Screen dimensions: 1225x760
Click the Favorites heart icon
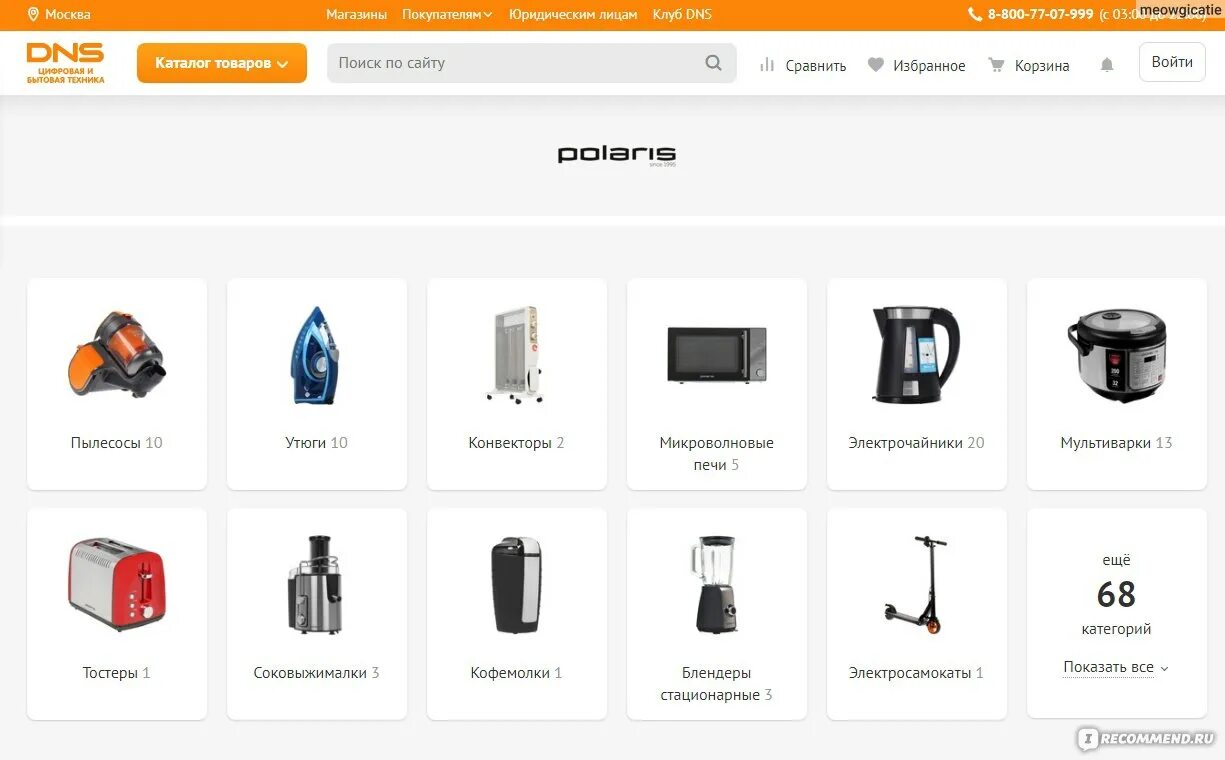click(x=876, y=65)
